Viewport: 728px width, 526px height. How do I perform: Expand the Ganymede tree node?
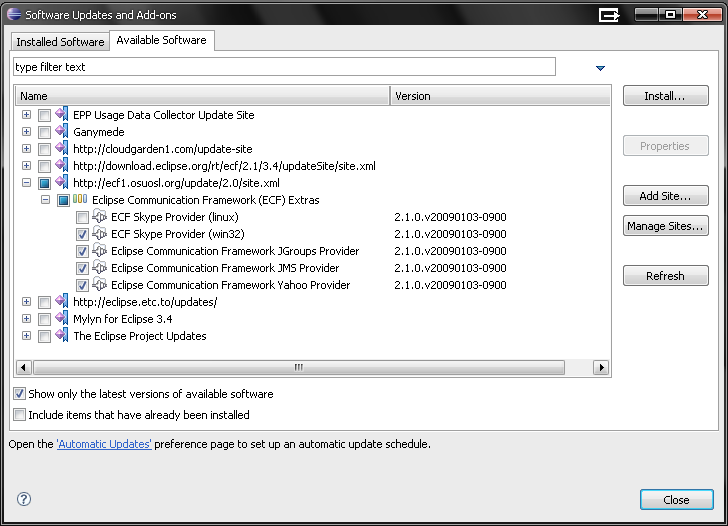tap(26, 131)
